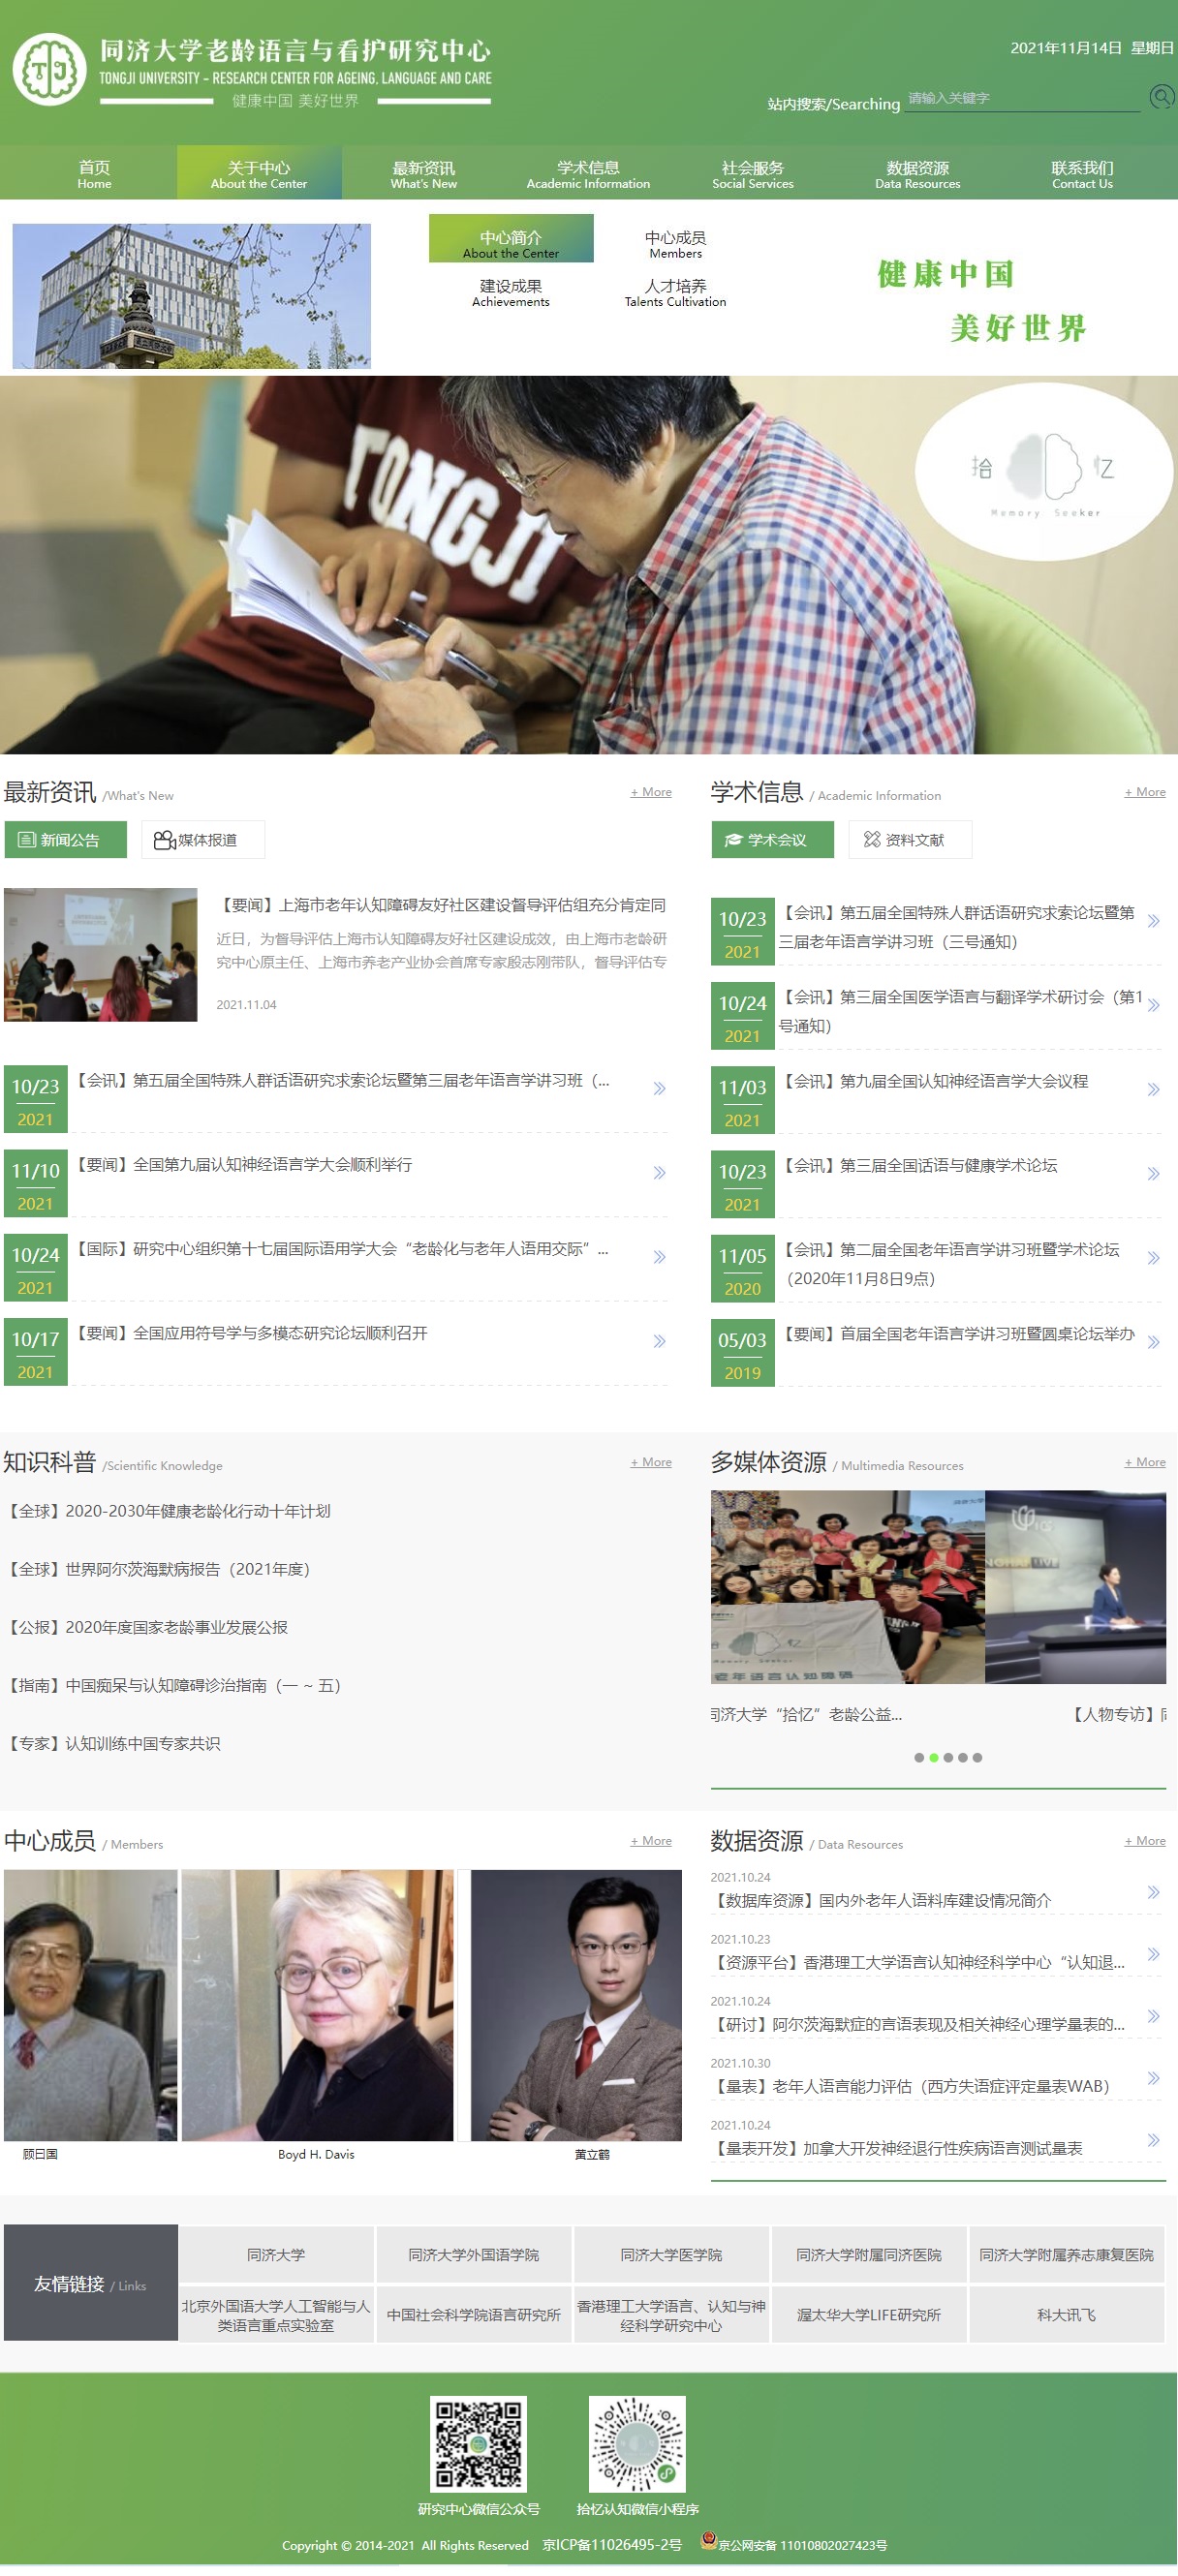Switch to the 资料文献 tab
This screenshot has height=2576, width=1178.
click(909, 840)
